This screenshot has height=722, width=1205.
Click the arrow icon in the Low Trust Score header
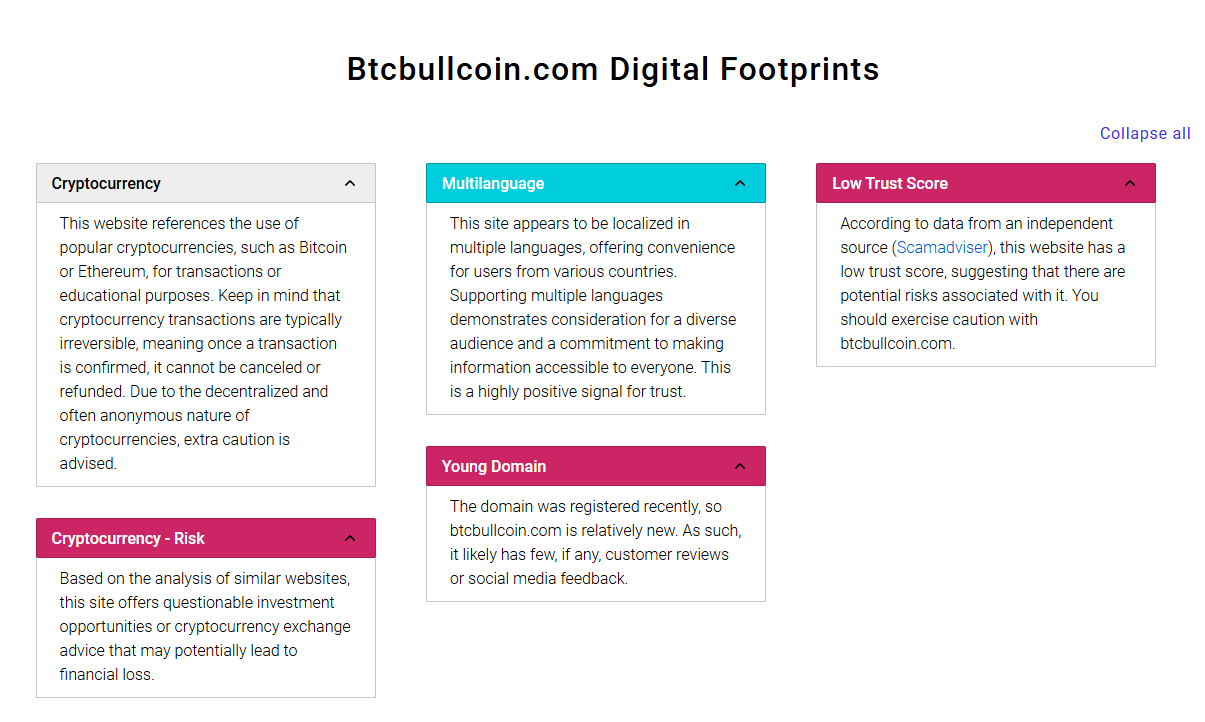[1130, 183]
